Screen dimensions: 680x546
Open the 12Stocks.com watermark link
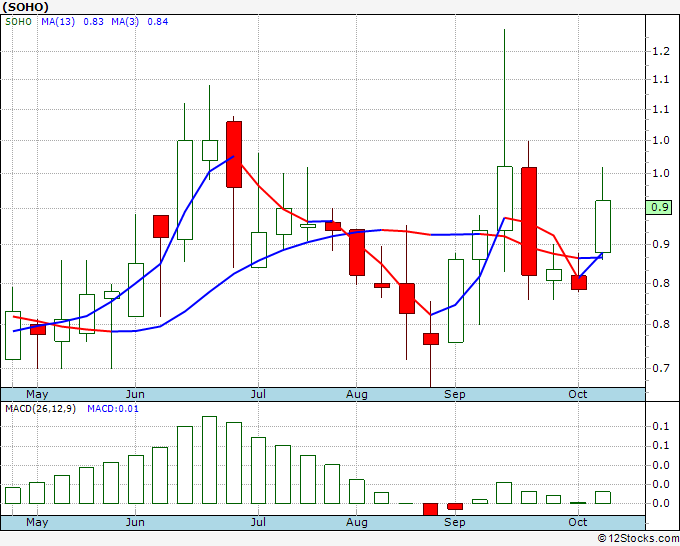pyautogui.click(x=637, y=538)
